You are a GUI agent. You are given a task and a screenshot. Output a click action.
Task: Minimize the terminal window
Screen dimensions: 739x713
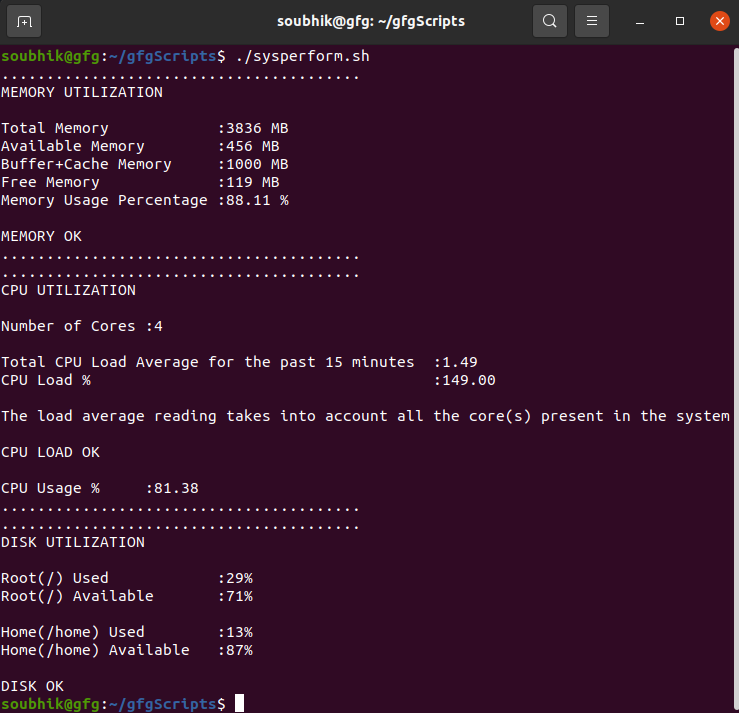pyautogui.click(x=640, y=22)
